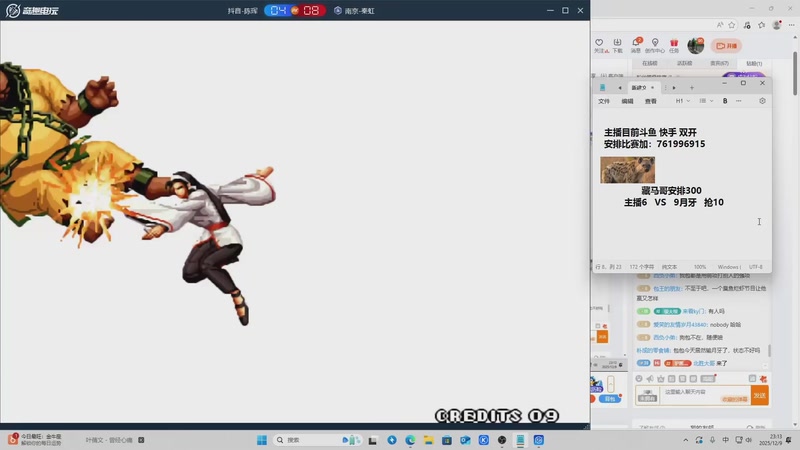
Task: Click the browser page vertical scrollbar
Action: [x=794, y=73]
